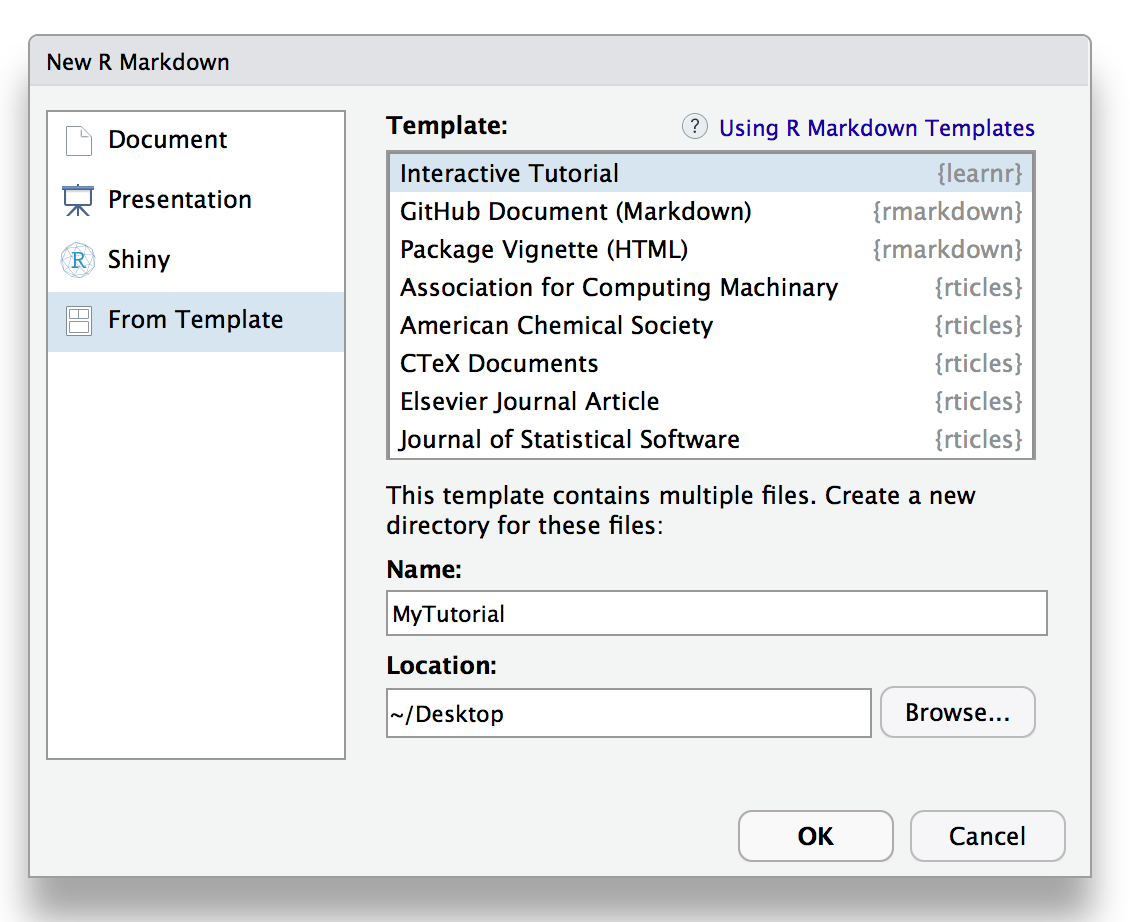Choose Package Vignette (HTML) template
Image resolution: width=1130 pixels, height=922 pixels.
tap(544, 250)
